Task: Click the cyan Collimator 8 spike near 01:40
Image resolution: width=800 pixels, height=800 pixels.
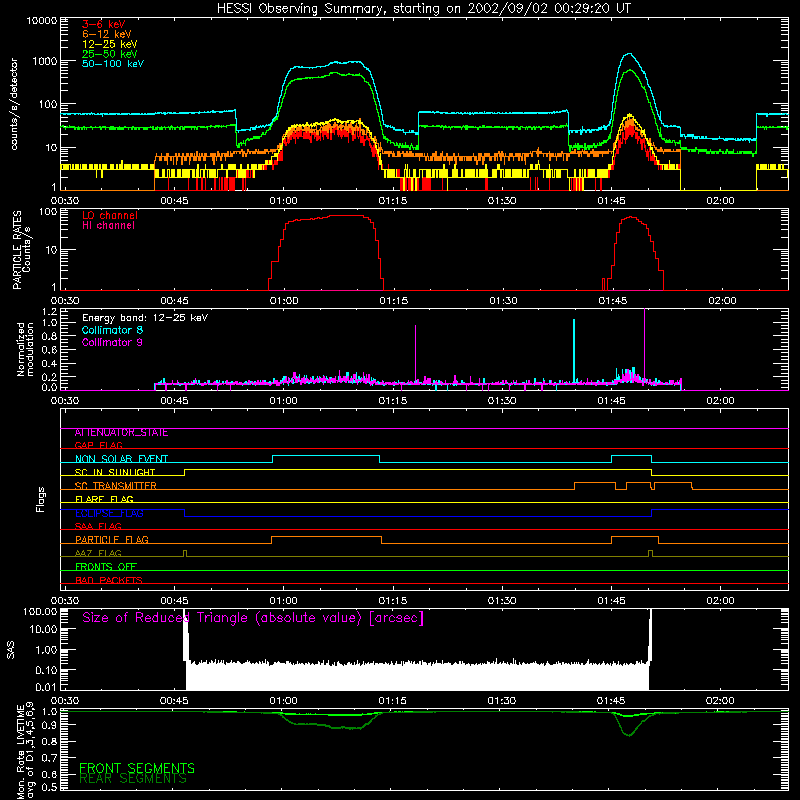Action: [x=574, y=351]
